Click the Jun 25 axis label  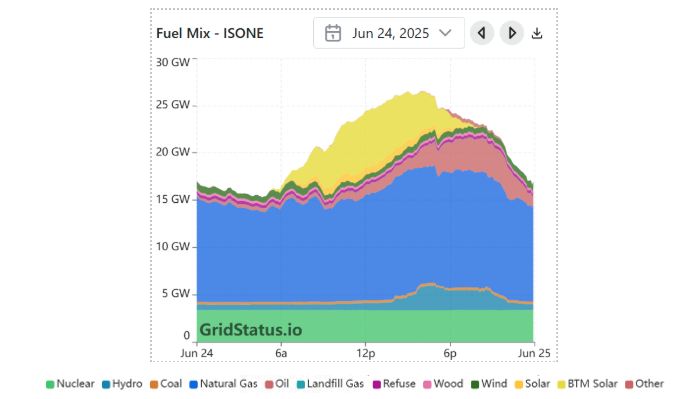(534, 353)
